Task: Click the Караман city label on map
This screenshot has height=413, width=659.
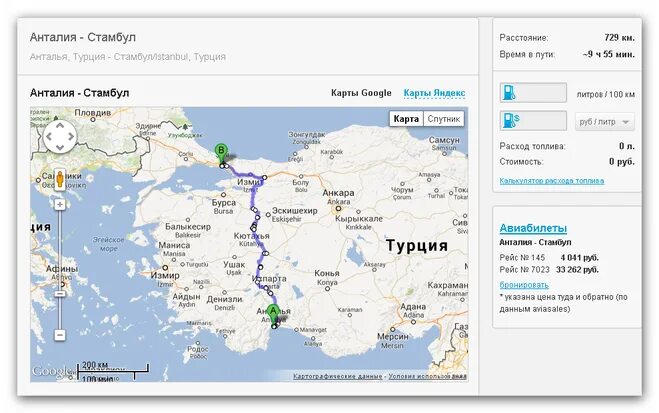Action: [x=350, y=310]
